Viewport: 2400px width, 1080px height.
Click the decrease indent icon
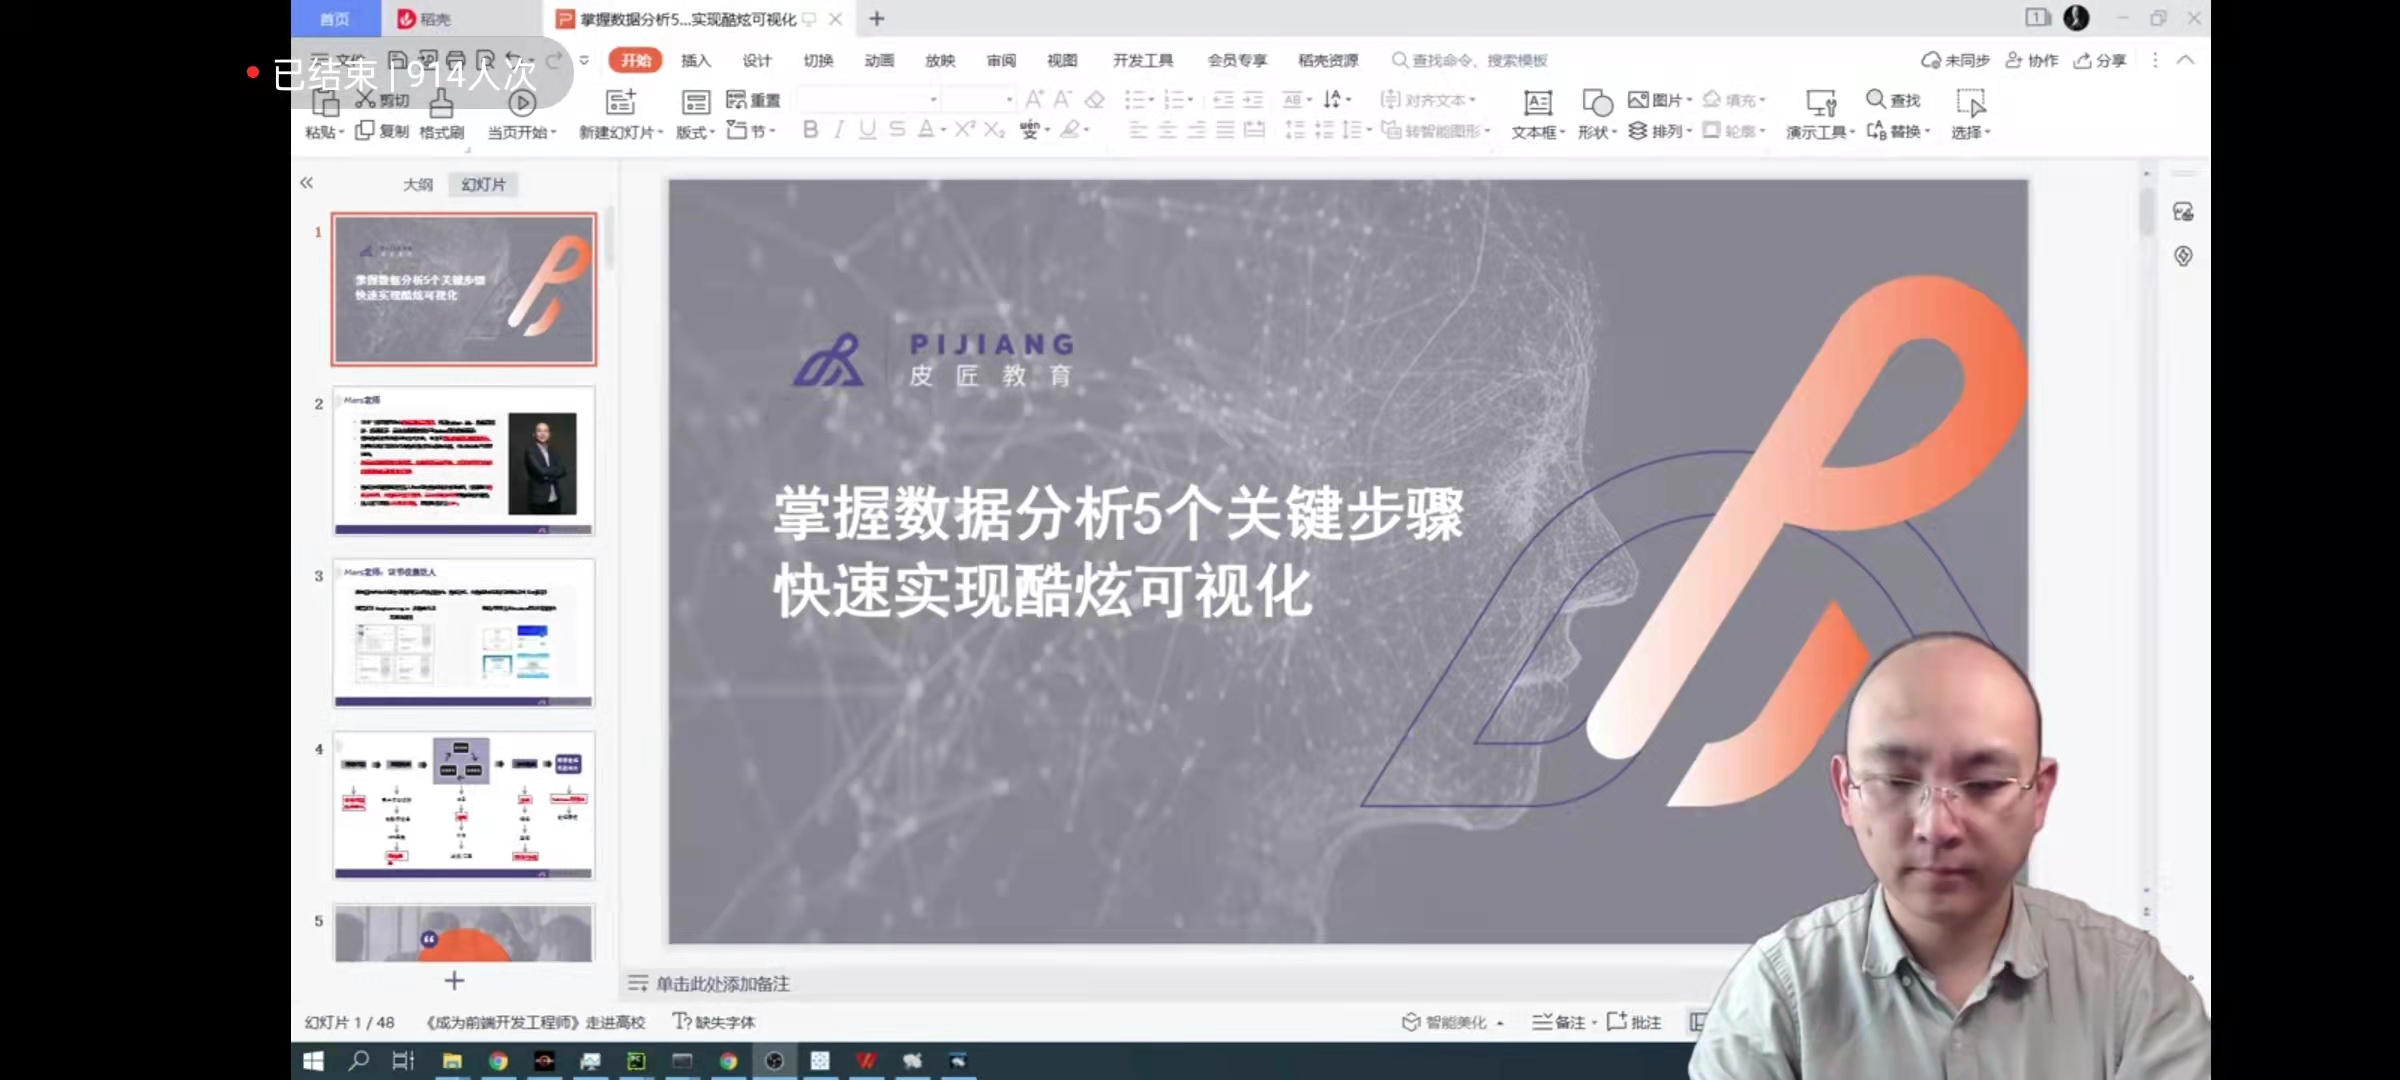pyautogui.click(x=1223, y=99)
